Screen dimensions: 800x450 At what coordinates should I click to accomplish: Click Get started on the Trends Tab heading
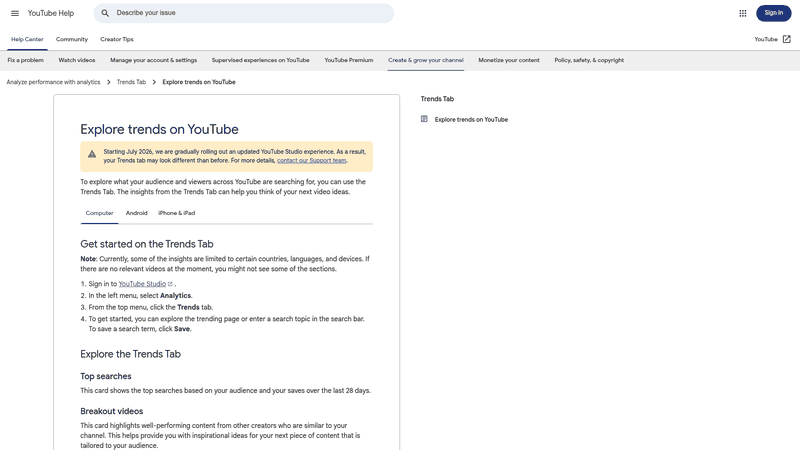[147, 244]
